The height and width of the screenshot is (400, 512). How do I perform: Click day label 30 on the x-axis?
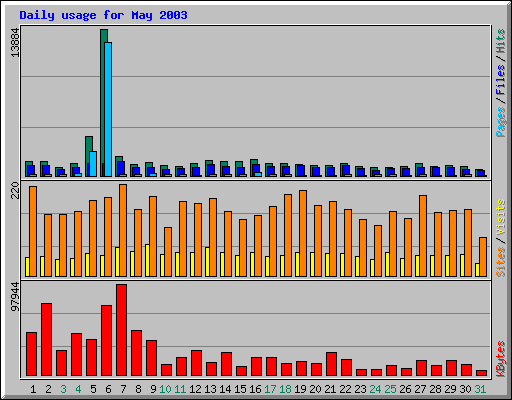pyautogui.click(x=465, y=389)
